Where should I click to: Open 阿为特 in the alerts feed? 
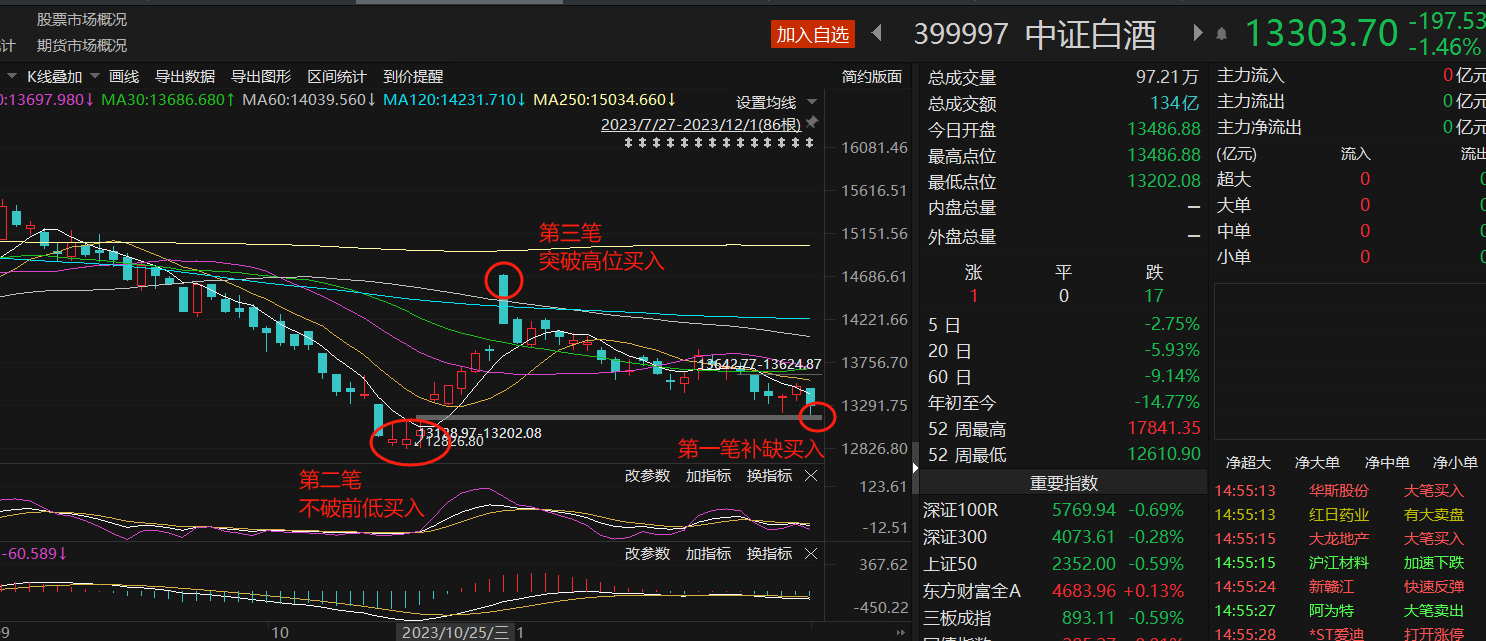(1332, 611)
